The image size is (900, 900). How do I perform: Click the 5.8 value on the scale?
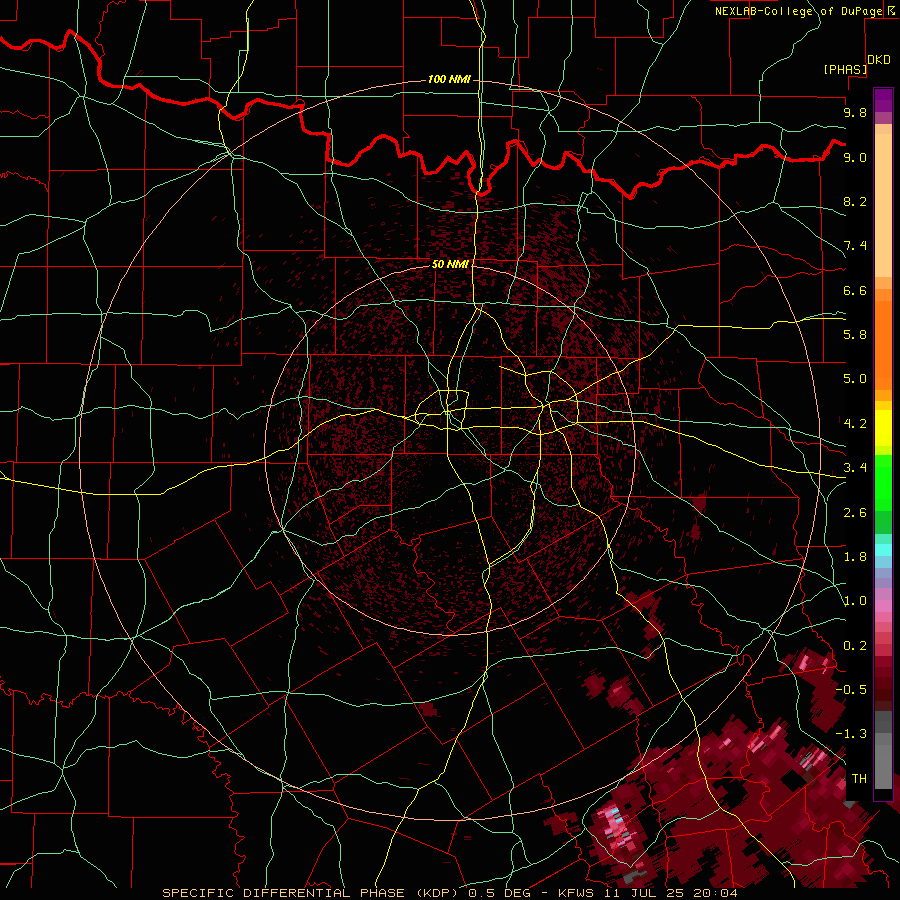855,335
